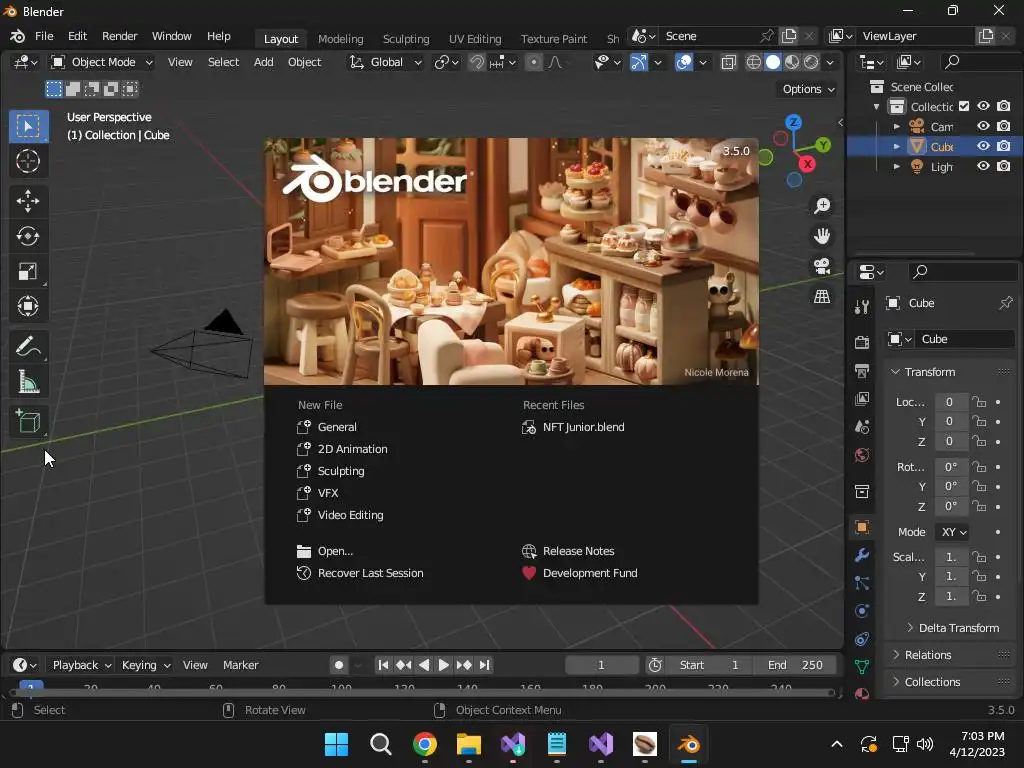
Task: Choose the Move tool
Action: point(27,200)
